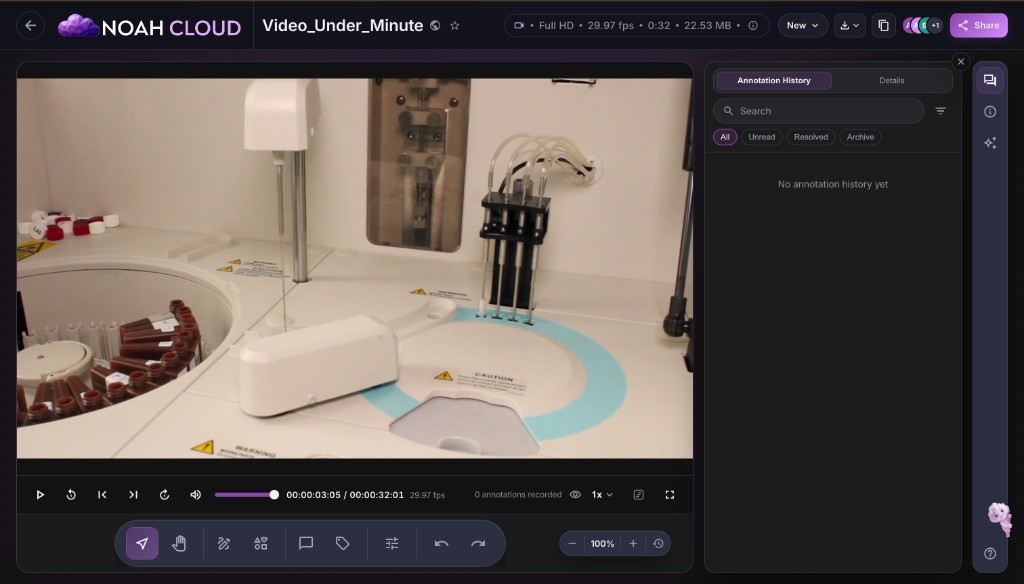Select the Archive filter chip

point(860,137)
